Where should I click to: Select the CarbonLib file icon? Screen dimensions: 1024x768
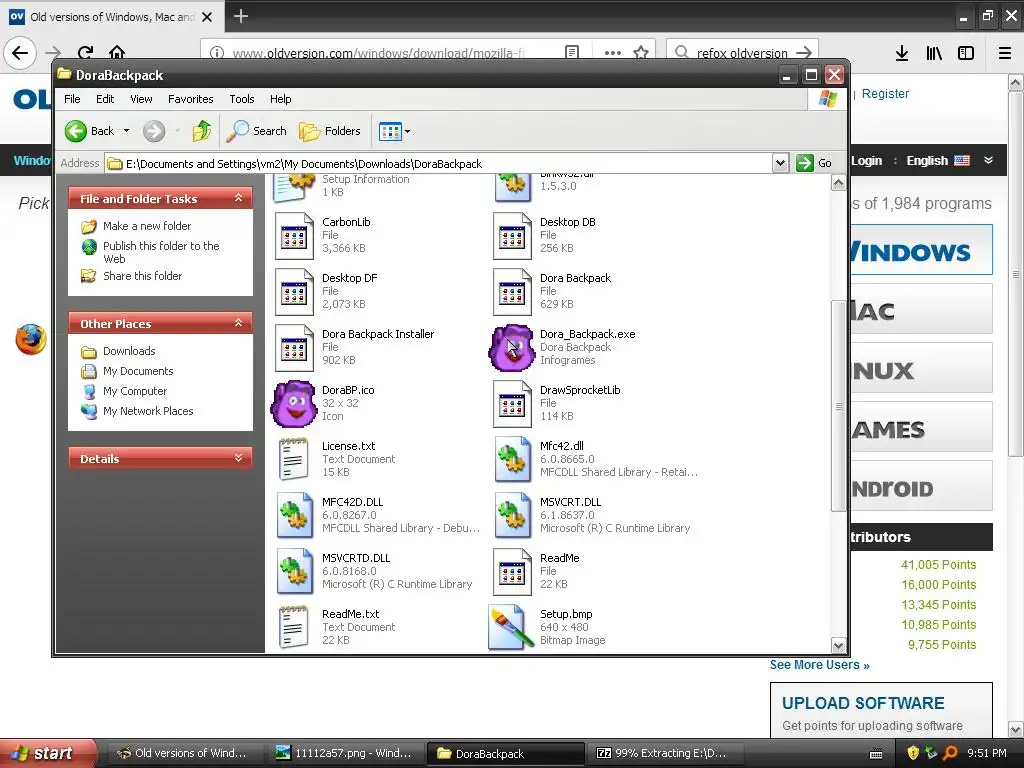[294, 236]
